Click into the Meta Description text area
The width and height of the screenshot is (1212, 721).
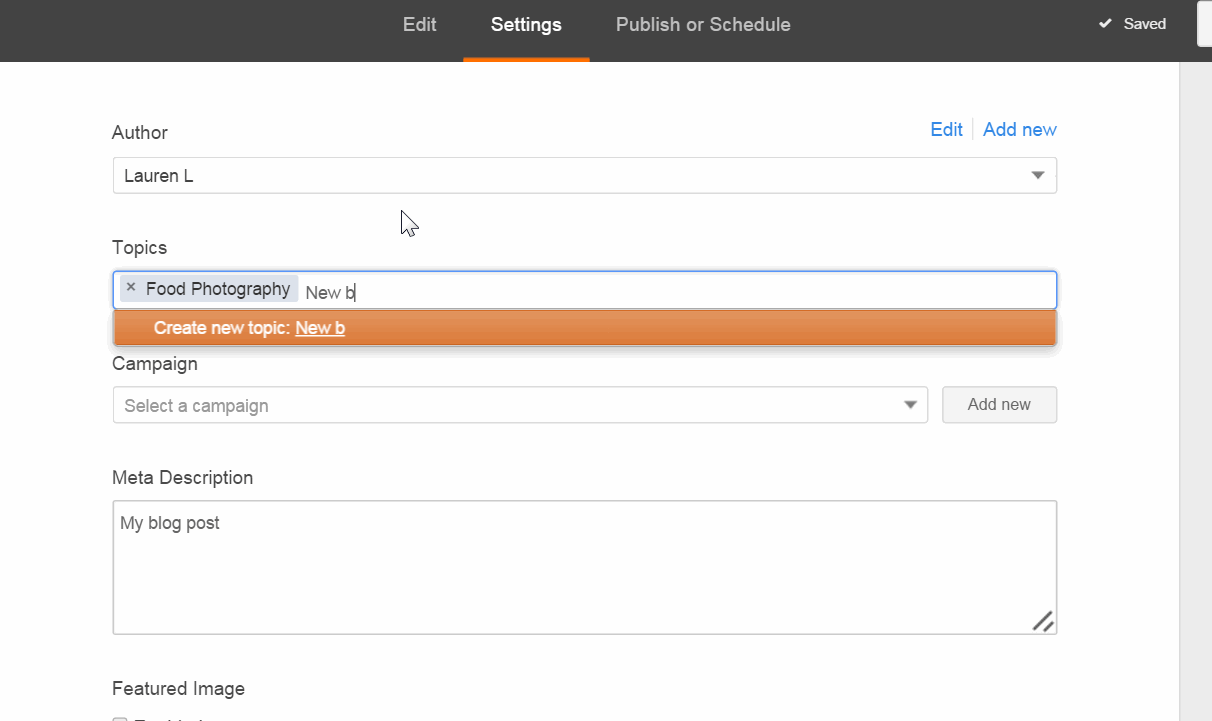[584, 567]
